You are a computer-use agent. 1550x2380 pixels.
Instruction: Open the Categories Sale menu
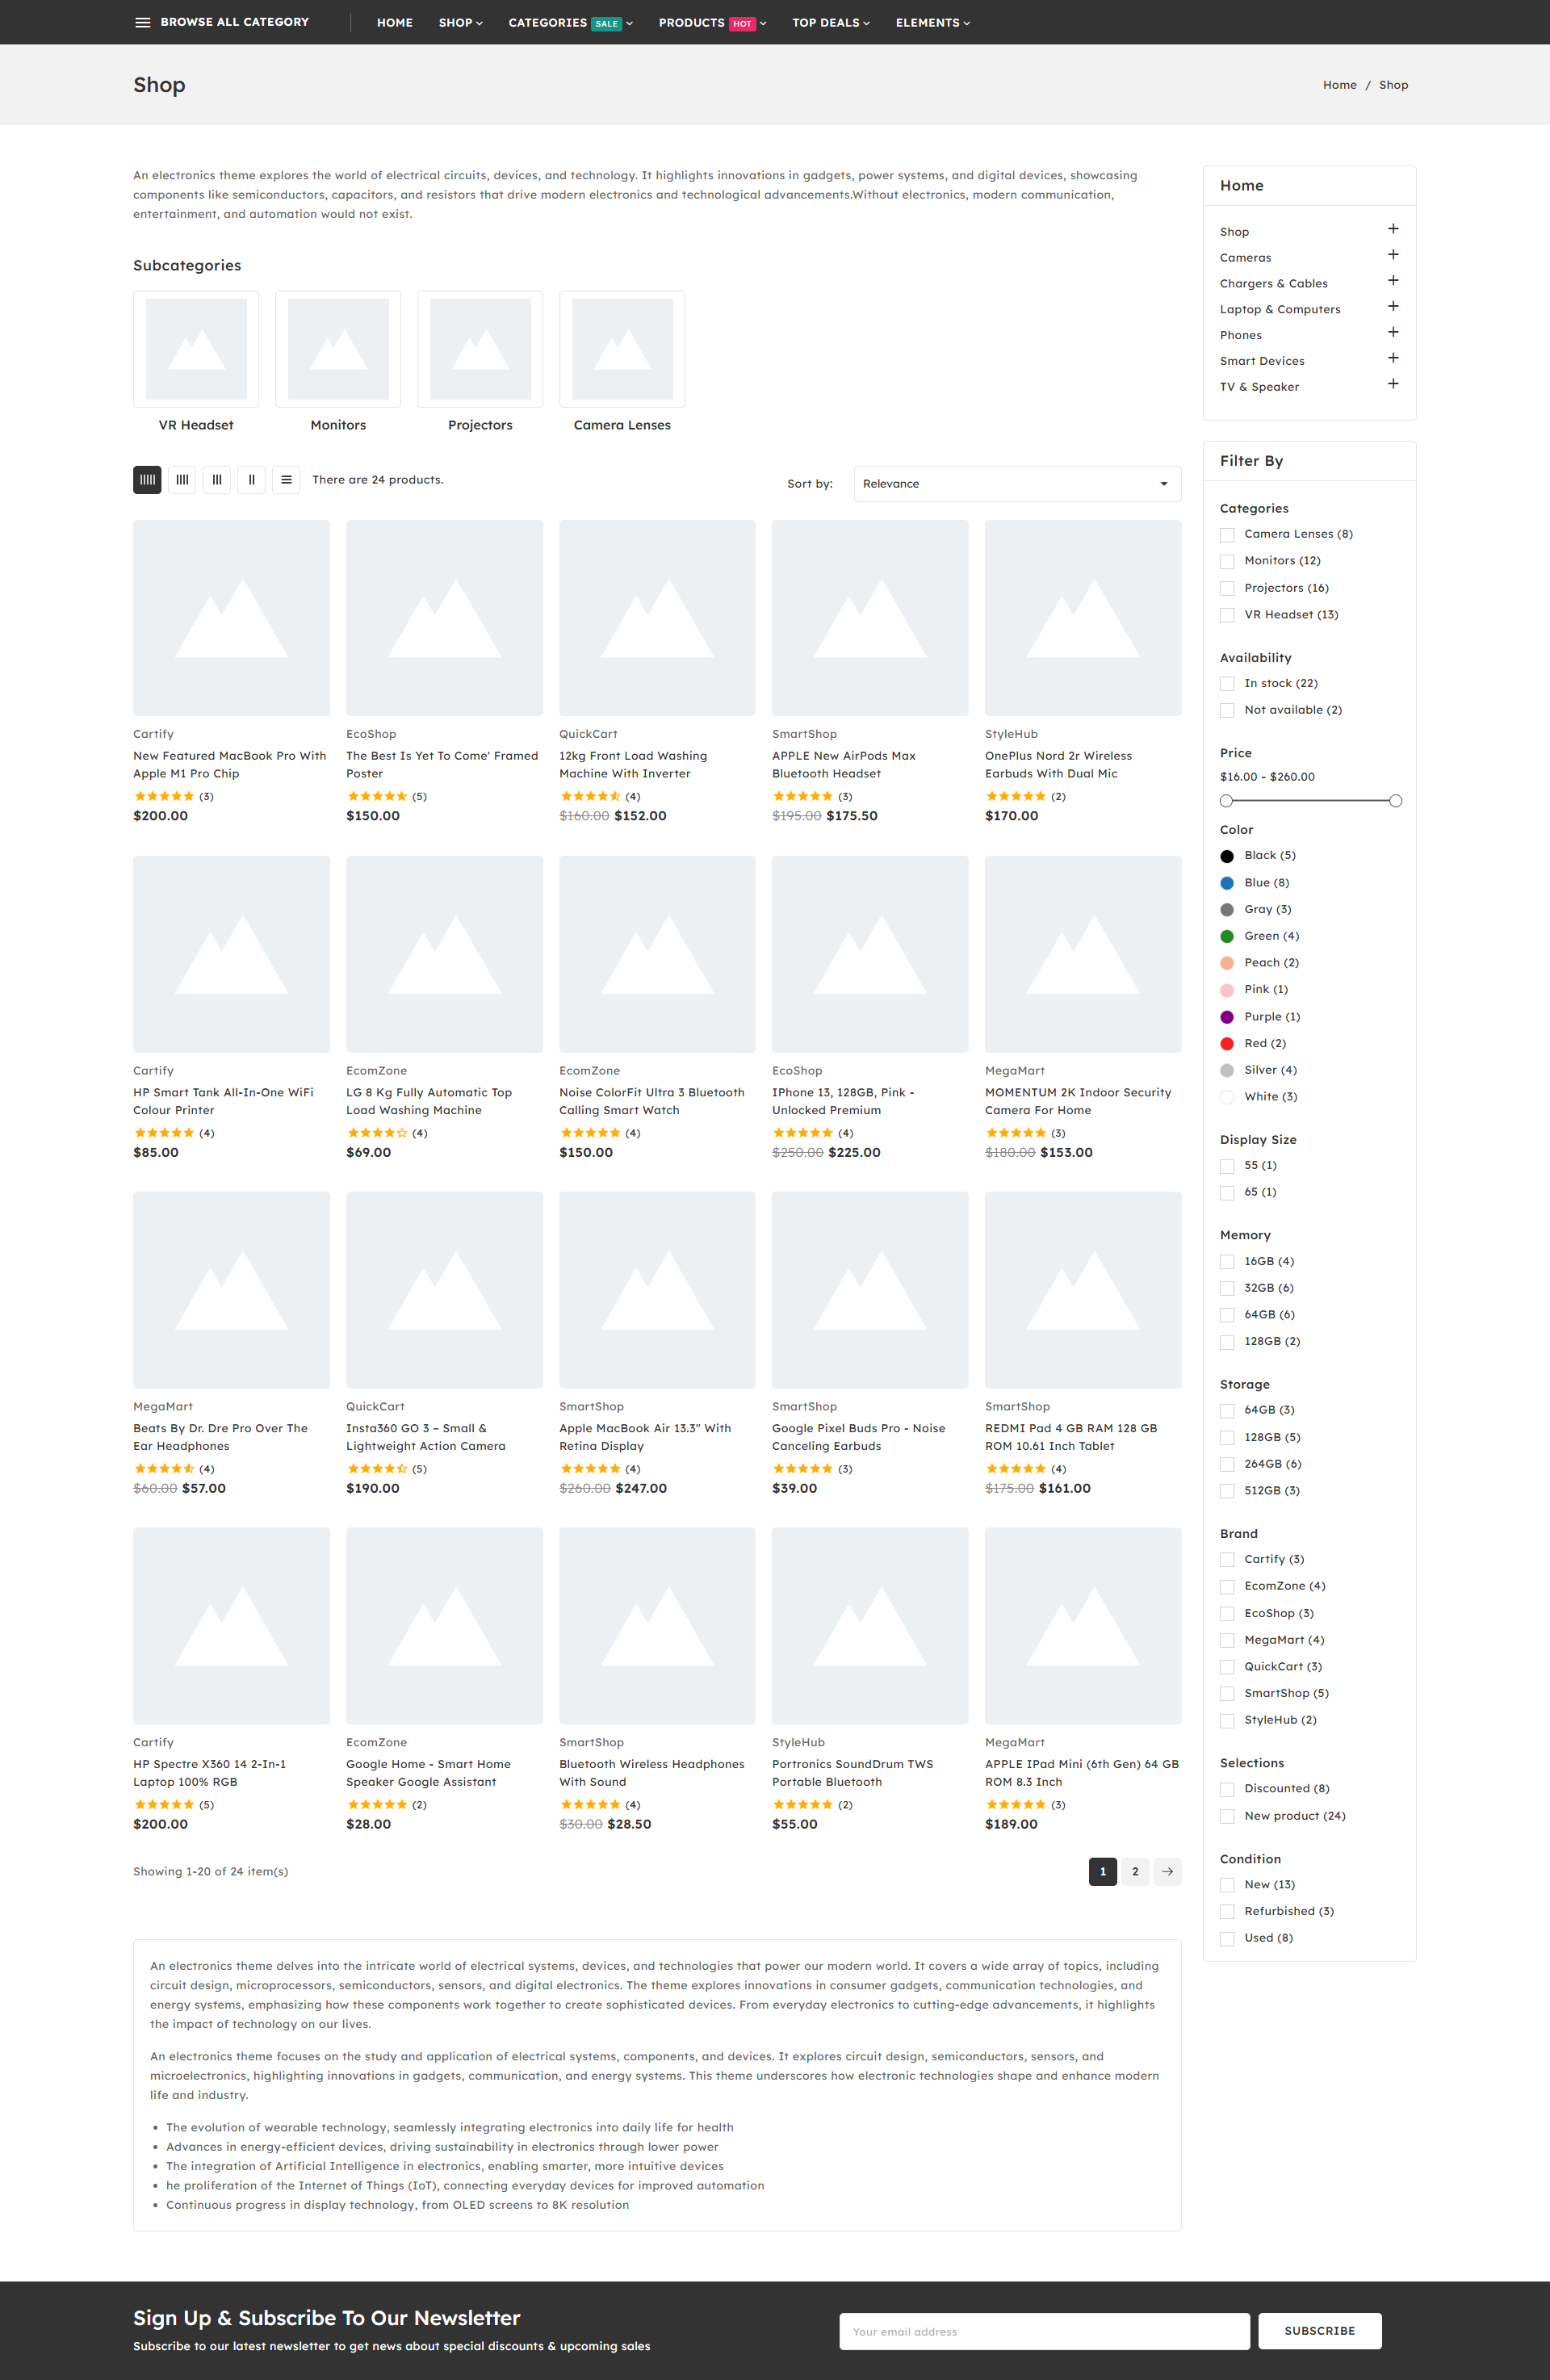[x=571, y=22]
